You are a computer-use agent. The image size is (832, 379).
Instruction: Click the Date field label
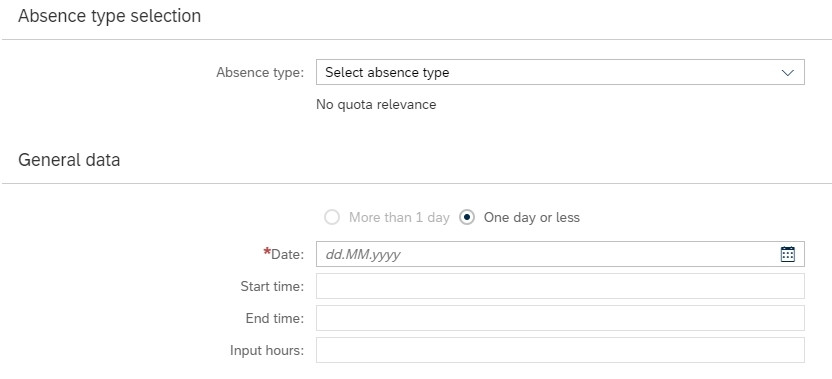click(288, 254)
